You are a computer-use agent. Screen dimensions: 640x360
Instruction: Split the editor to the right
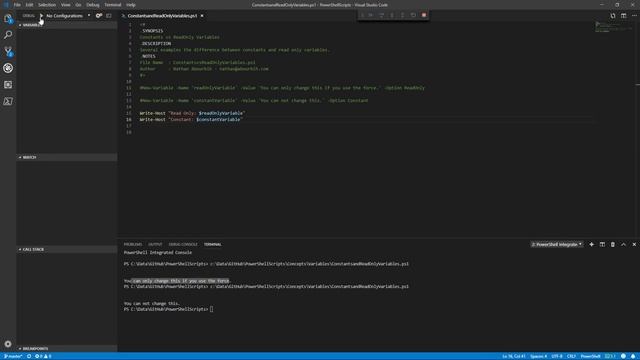coord(624,16)
